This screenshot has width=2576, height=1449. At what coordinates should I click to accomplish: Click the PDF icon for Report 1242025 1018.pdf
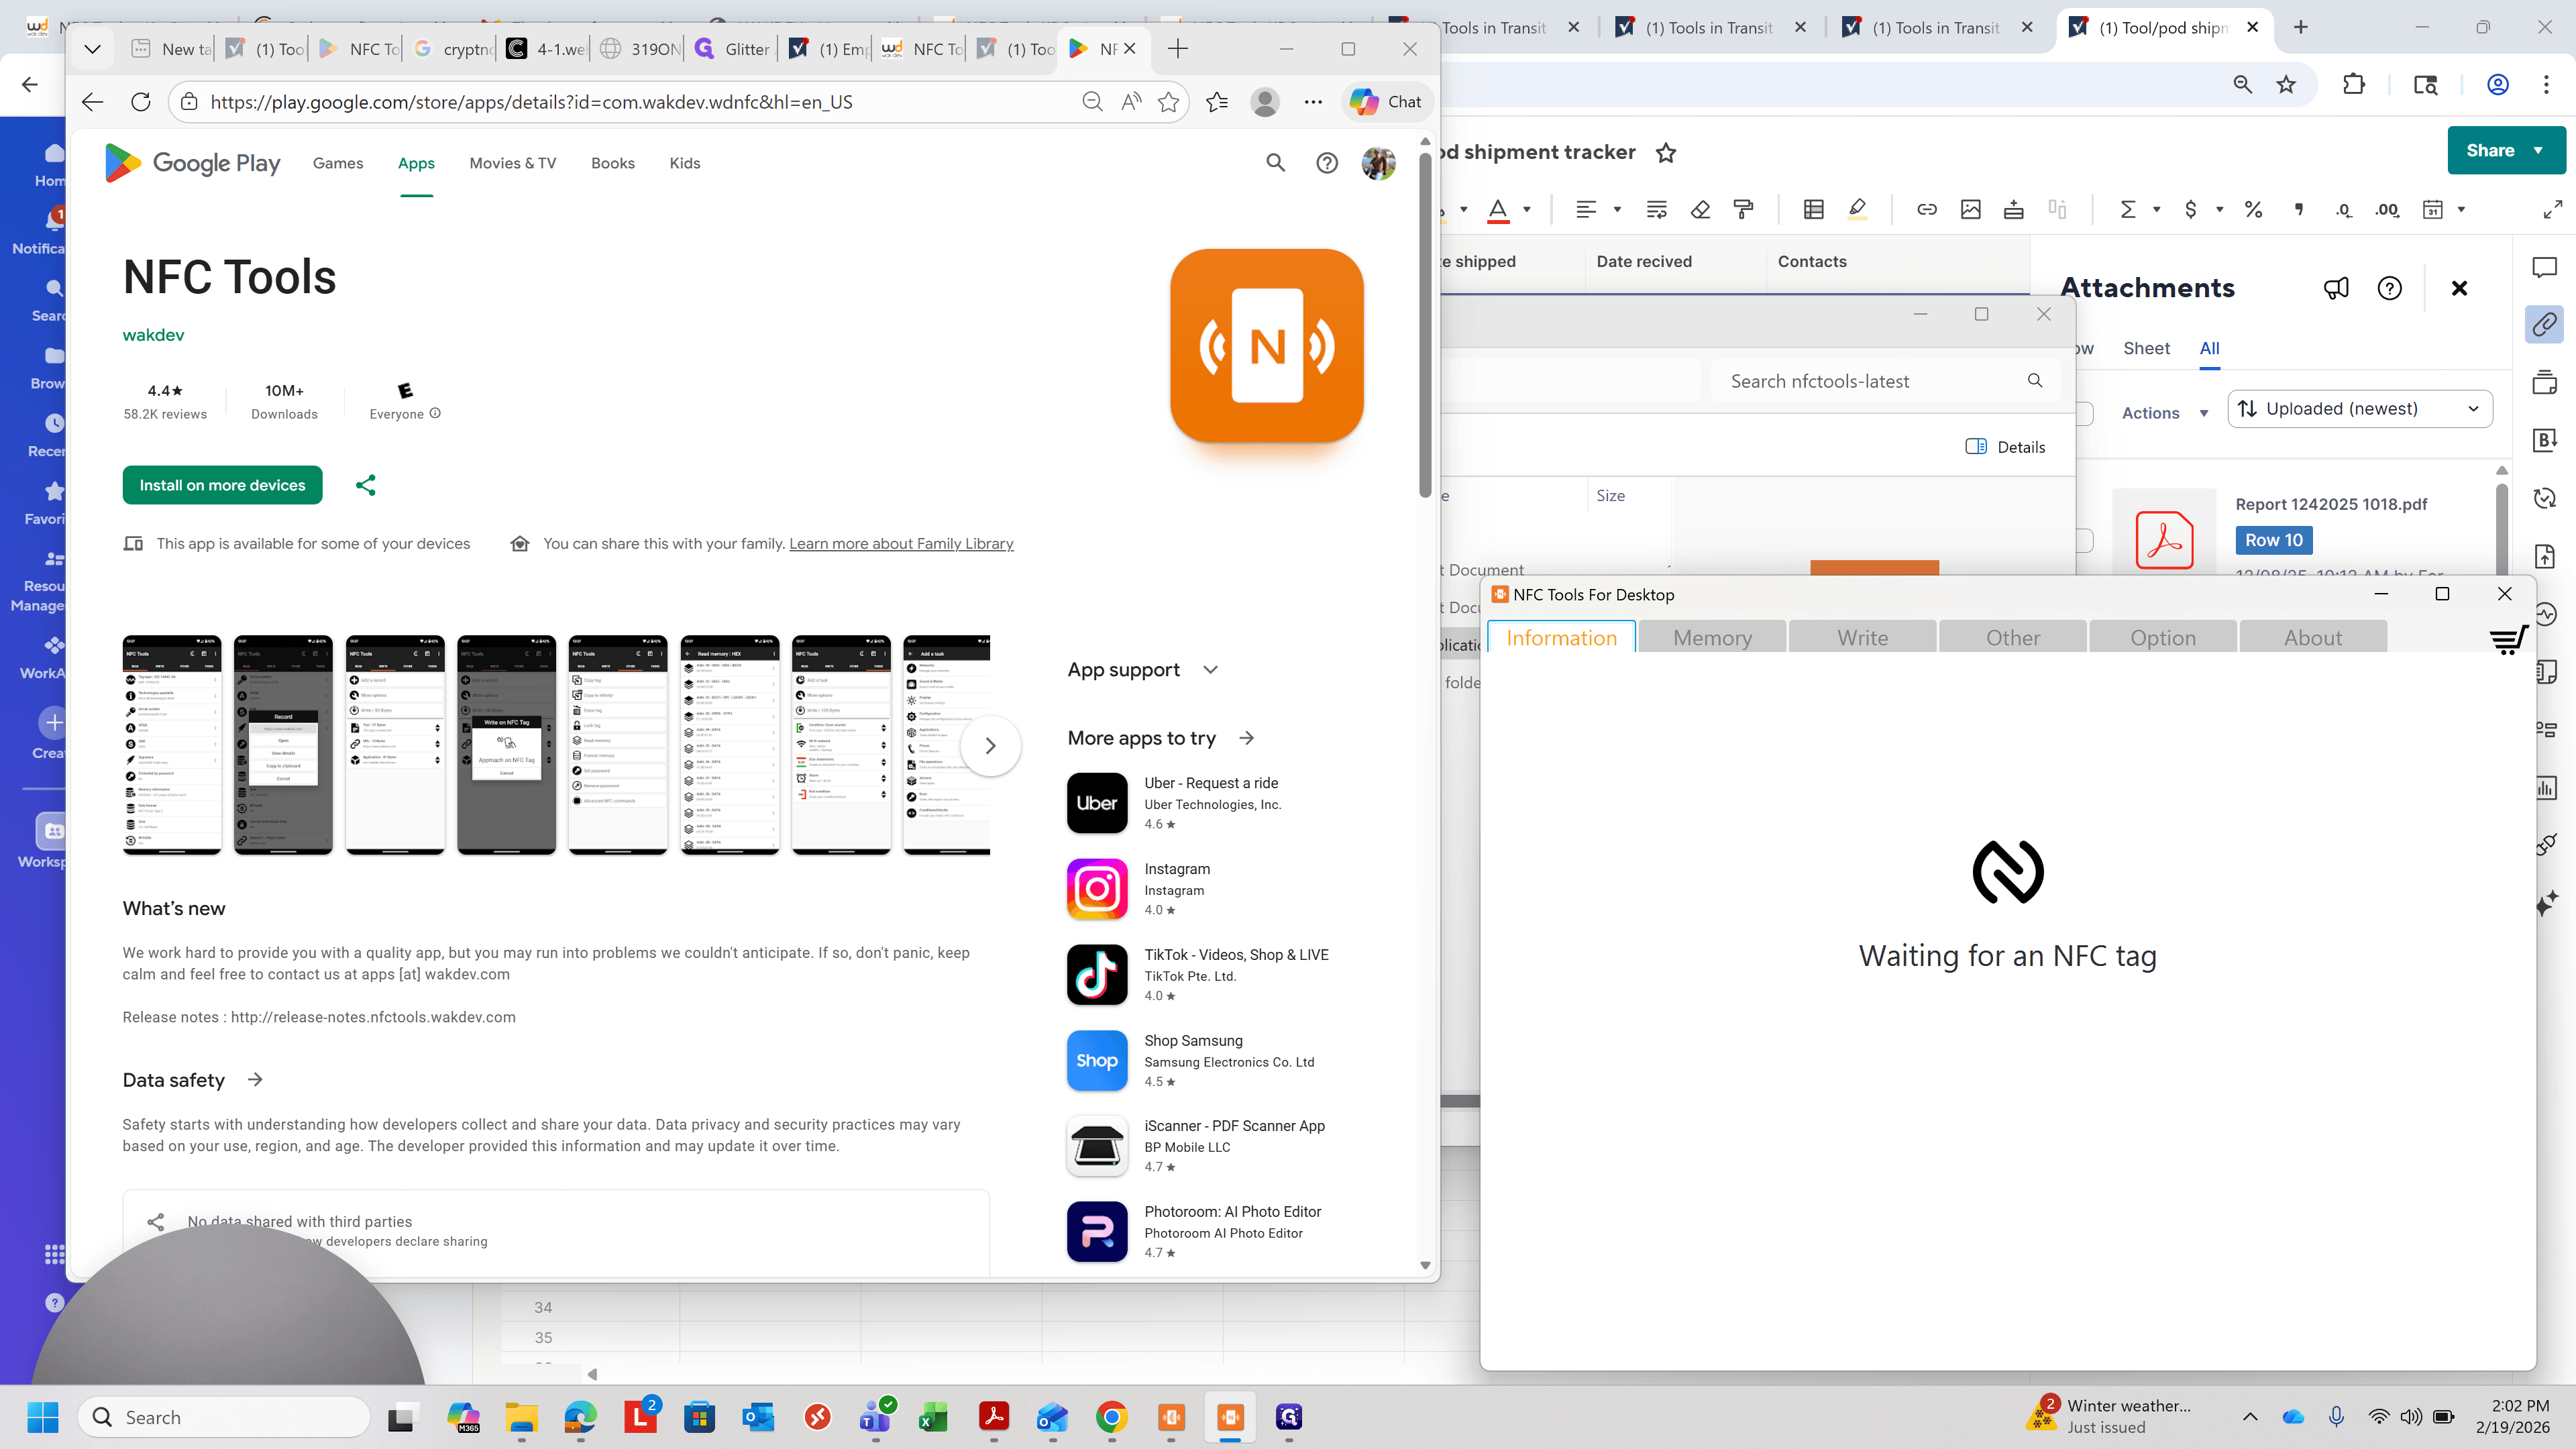[2164, 540]
